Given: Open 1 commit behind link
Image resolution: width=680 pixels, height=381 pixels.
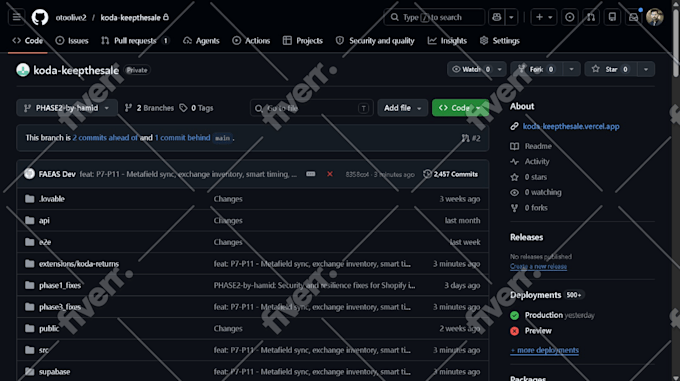Looking at the screenshot, I should click(x=183, y=138).
